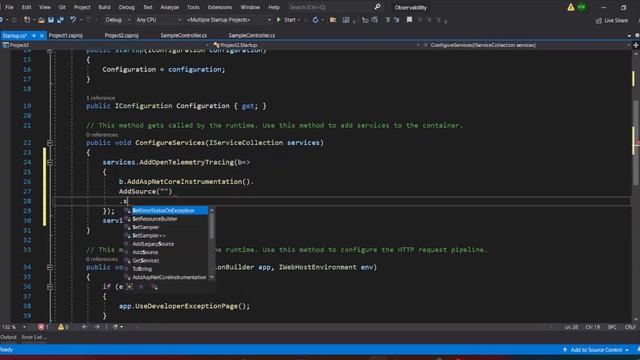Screen dimensions: 640x360
Task: Click the Hot Reload restart icon
Action: point(315,20)
